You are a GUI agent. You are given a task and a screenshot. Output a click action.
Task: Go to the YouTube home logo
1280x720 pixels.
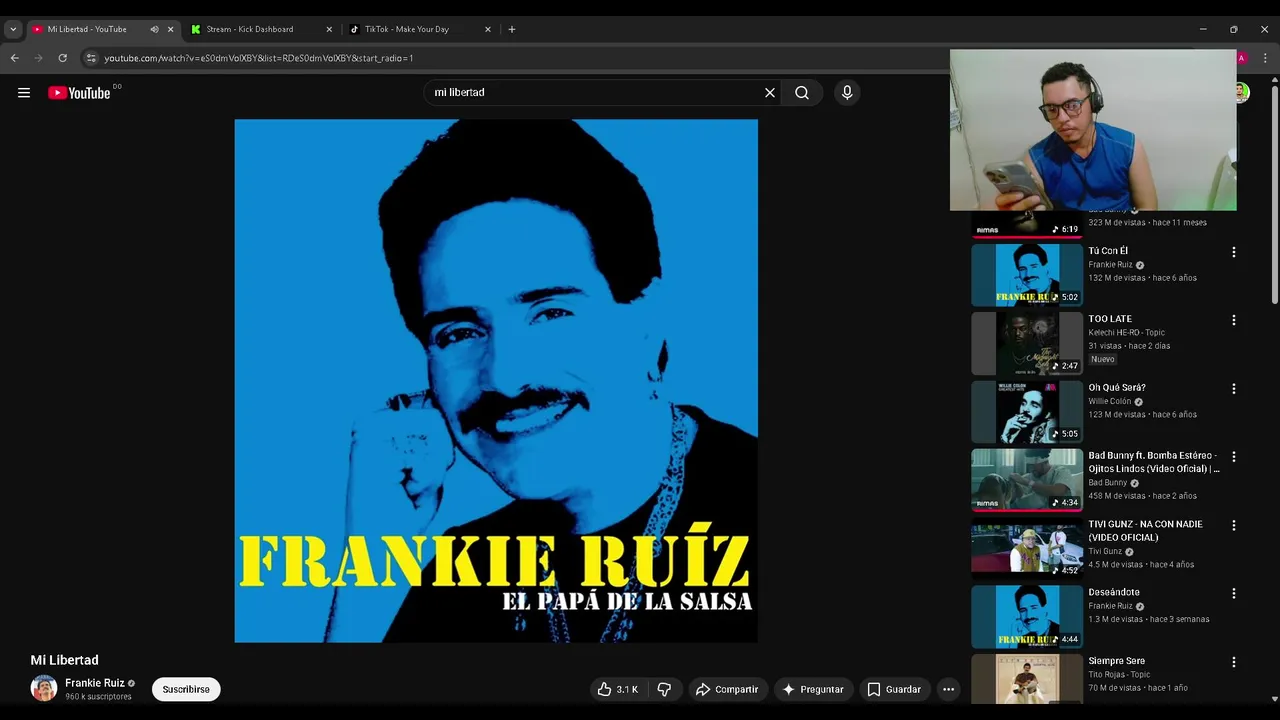79,93
